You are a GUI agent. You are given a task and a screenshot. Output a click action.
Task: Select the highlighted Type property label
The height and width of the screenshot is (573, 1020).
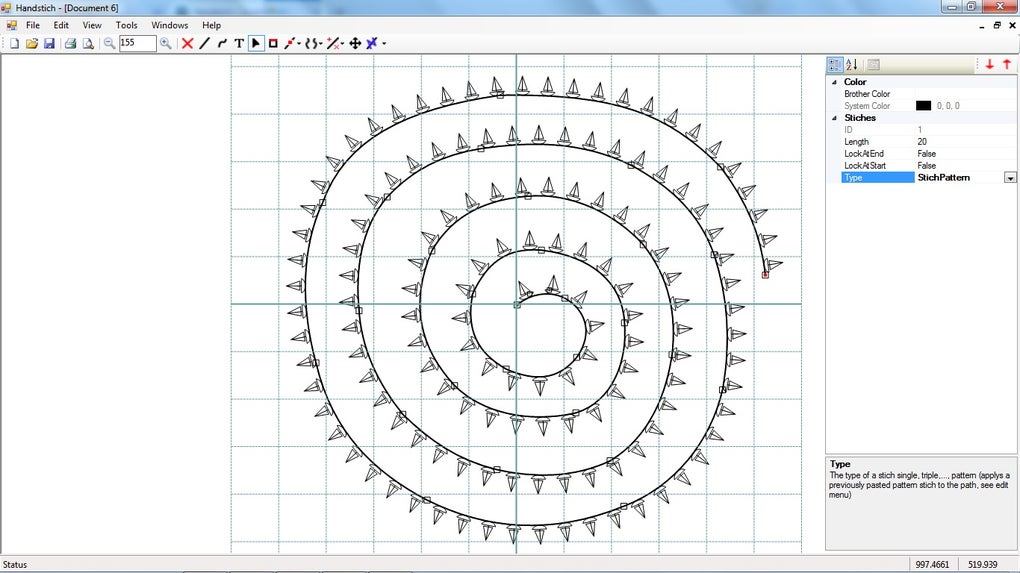pos(878,178)
